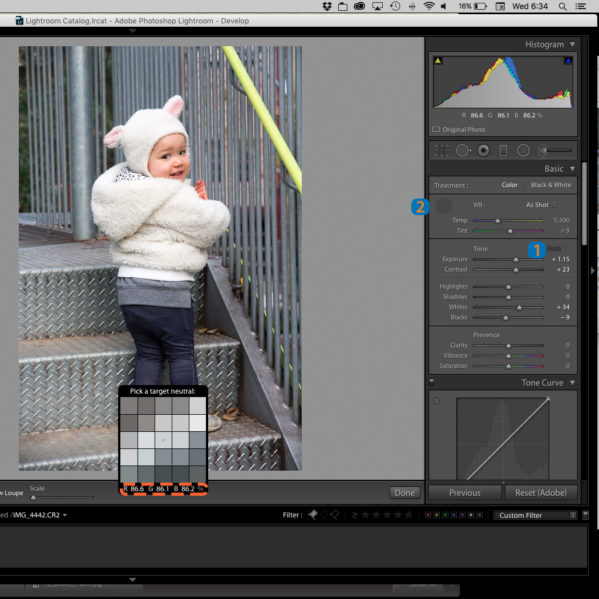Toggle shadow clipping indicator in histogram
The image size is (599, 599).
tap(438, 60)
